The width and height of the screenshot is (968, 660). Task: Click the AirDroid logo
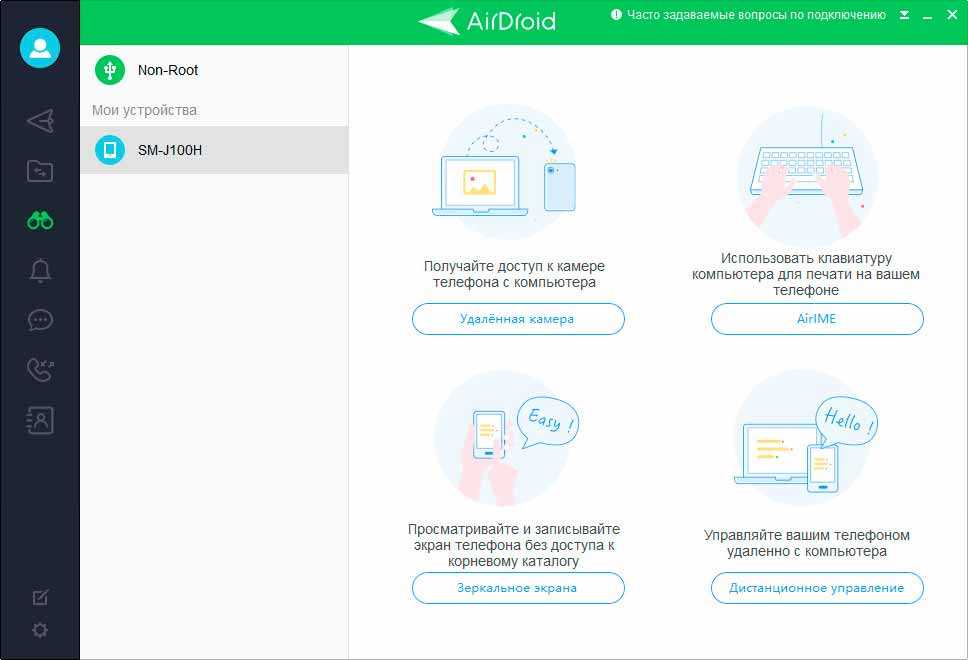pos(487,21)
